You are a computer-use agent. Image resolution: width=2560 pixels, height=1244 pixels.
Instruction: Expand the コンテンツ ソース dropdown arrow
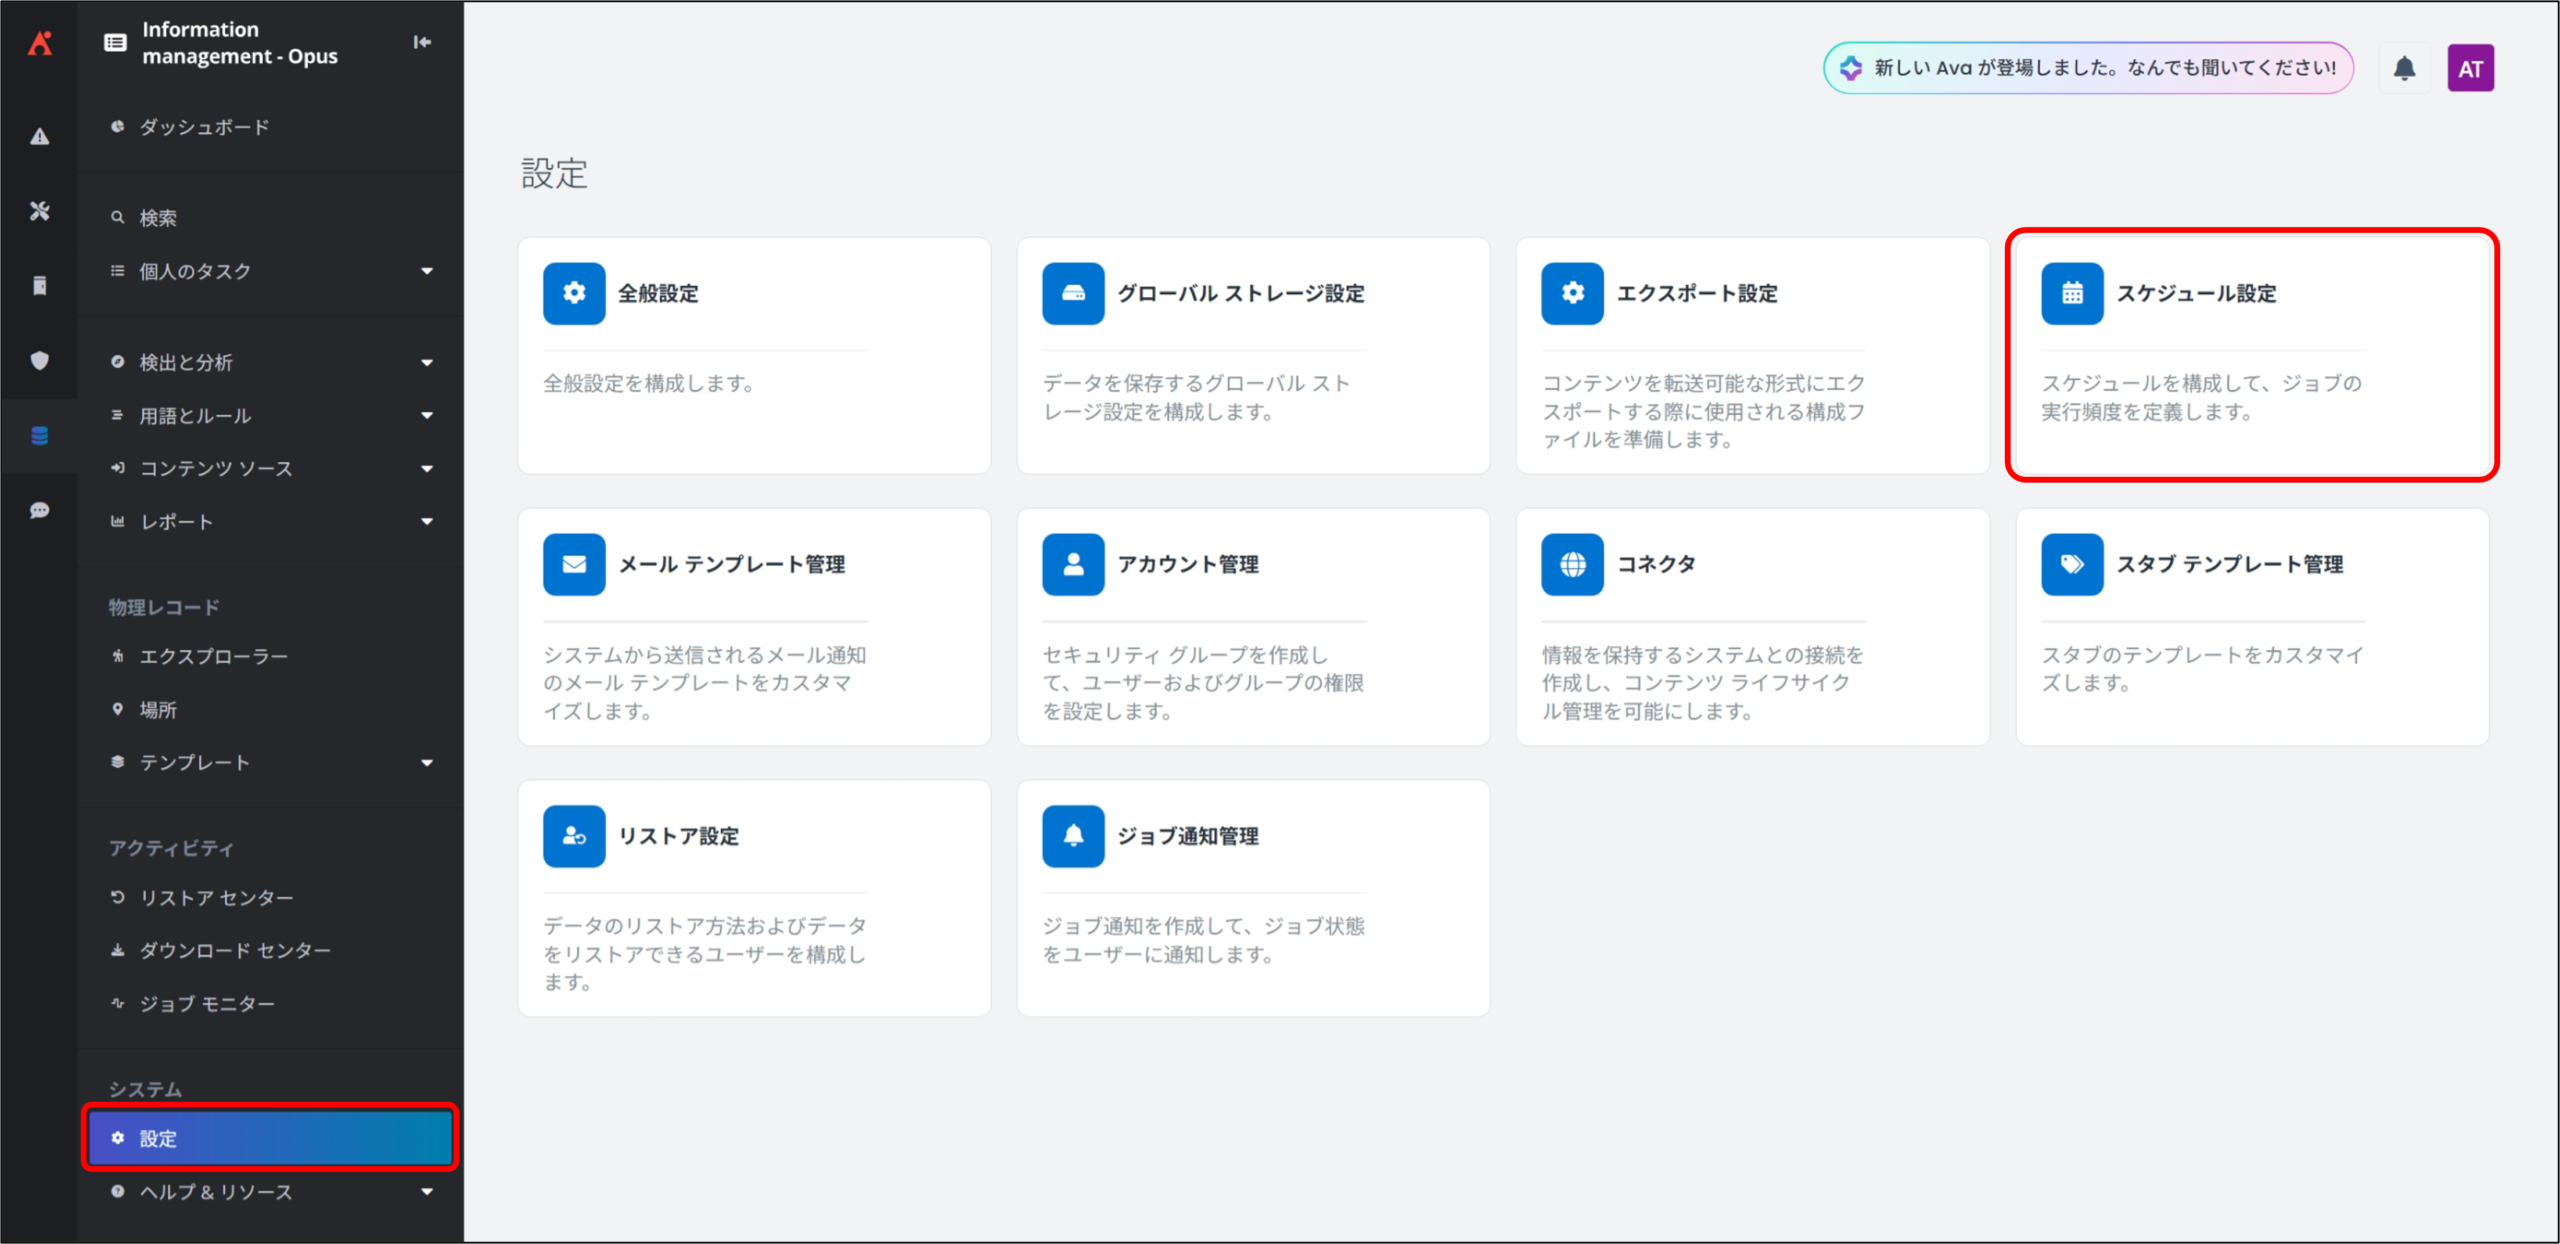pyautogui.click(x=427, y=469)
